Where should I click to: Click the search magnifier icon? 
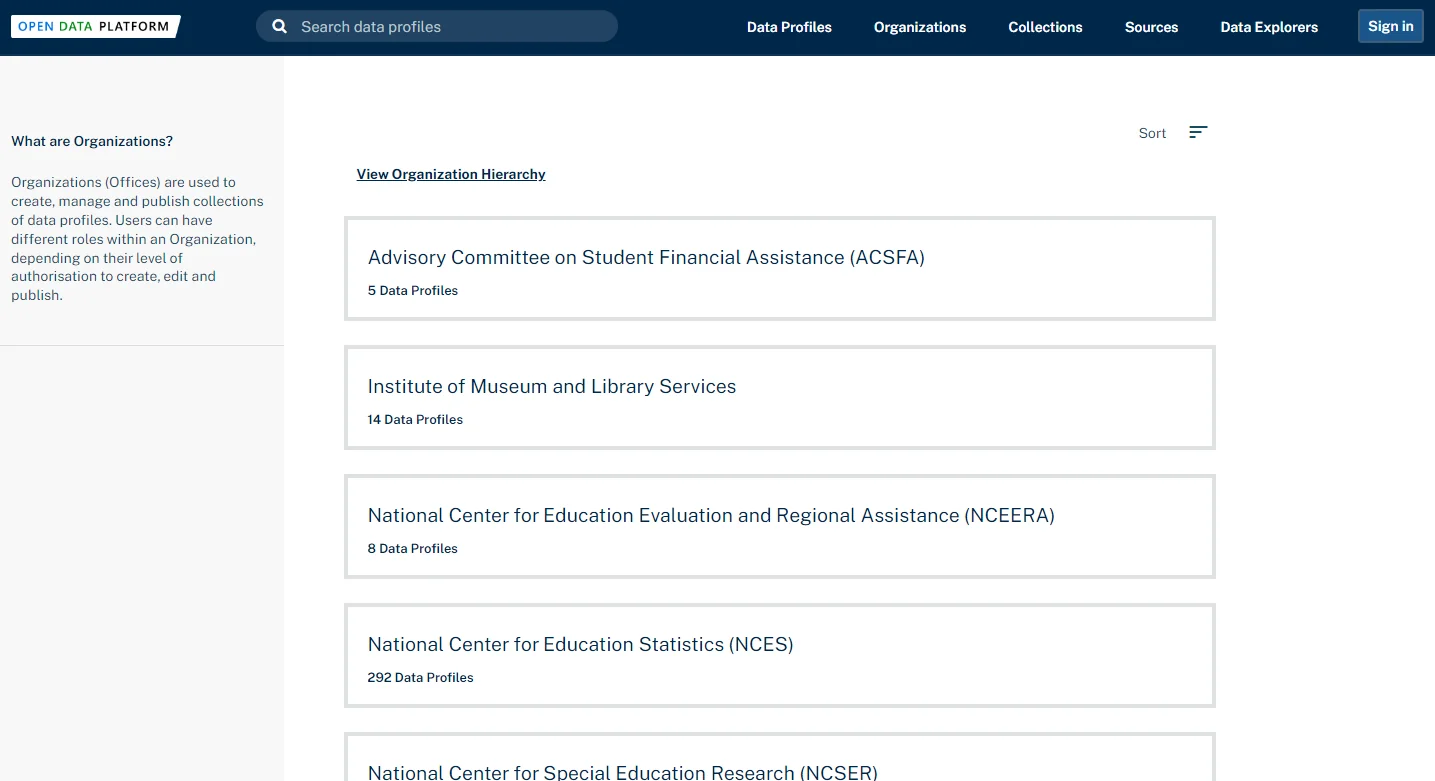[280, 27]
